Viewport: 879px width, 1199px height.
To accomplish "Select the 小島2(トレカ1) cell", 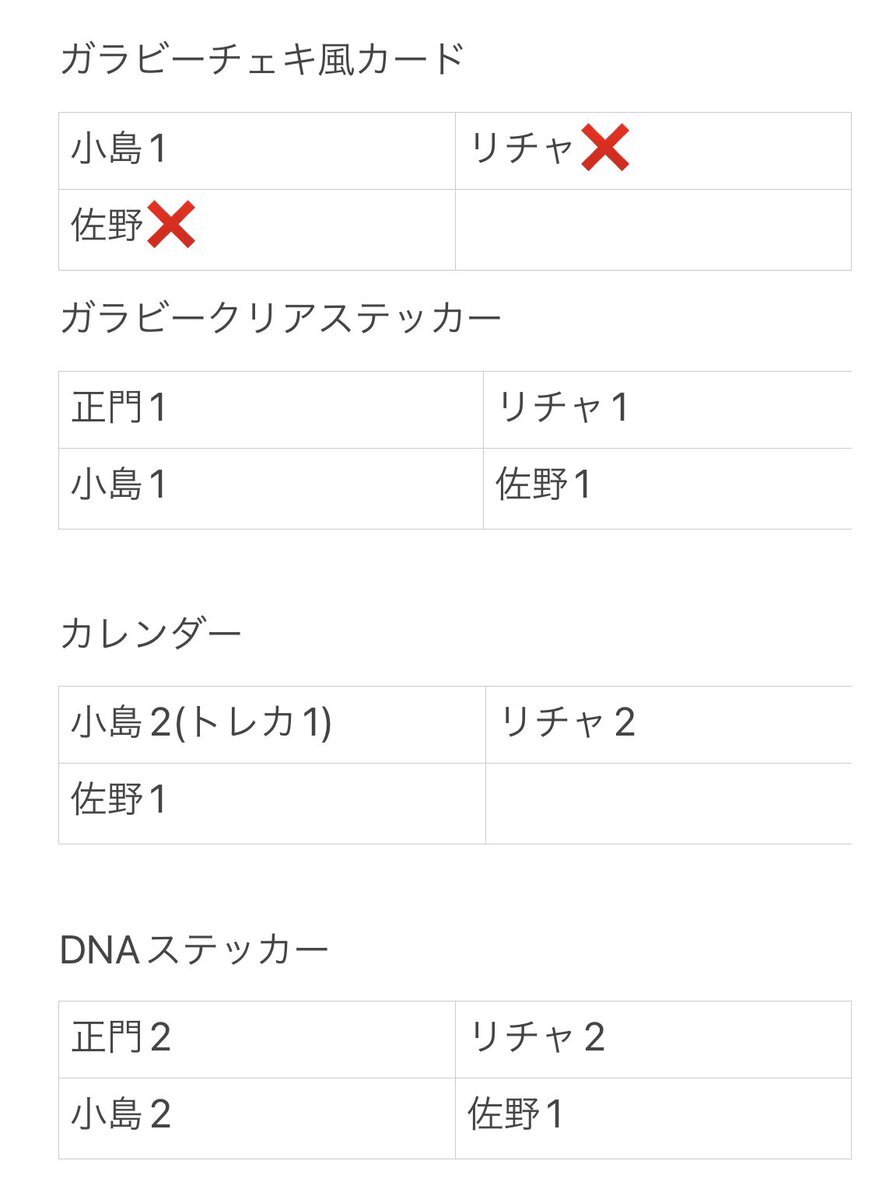I will pyautogui.click(x=272, y=725).
